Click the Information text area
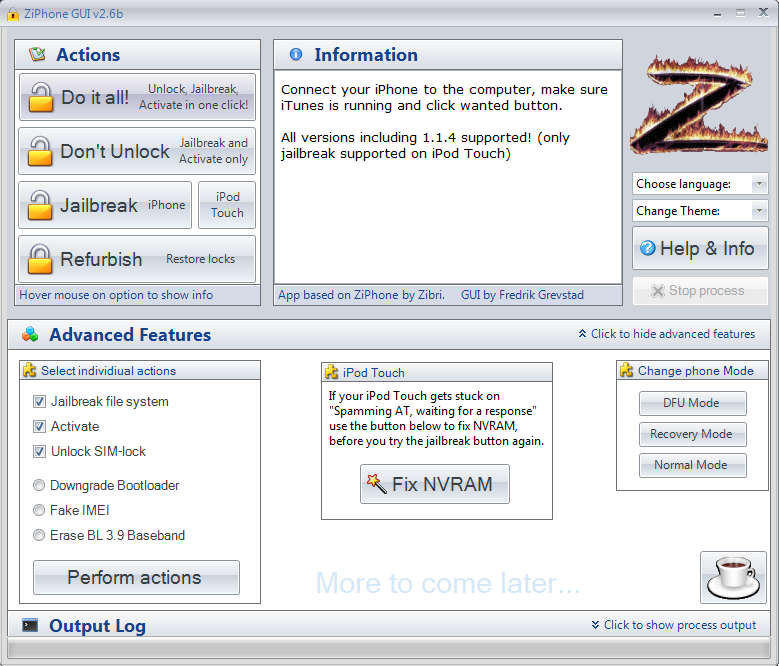 [448, 177]
